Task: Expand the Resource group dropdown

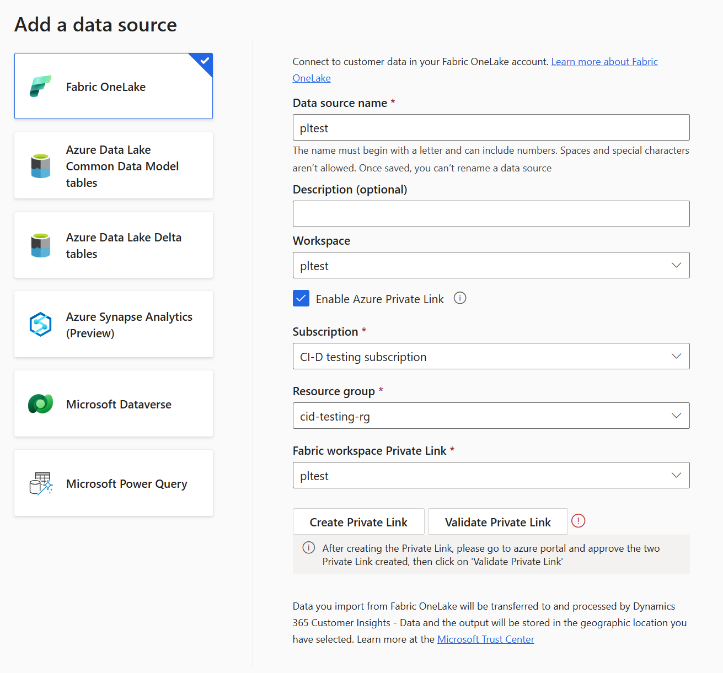Action: (x=491, y=416)
